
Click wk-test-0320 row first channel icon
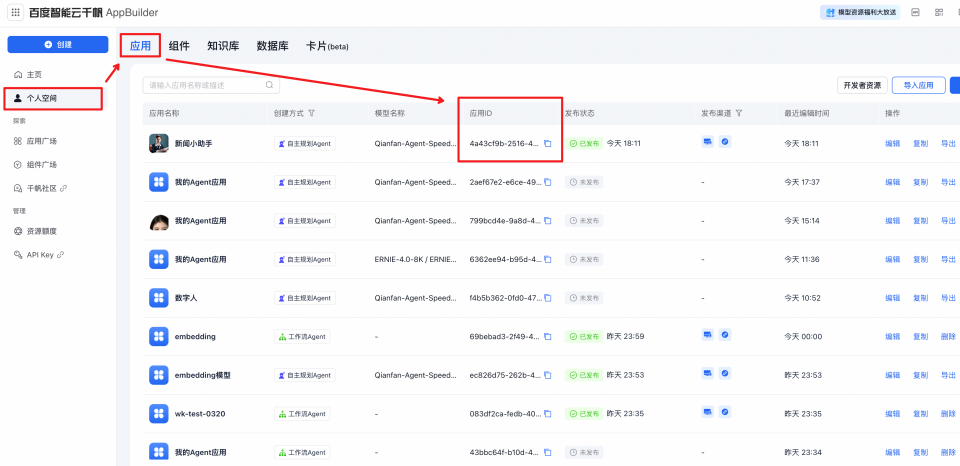[708, 412]
